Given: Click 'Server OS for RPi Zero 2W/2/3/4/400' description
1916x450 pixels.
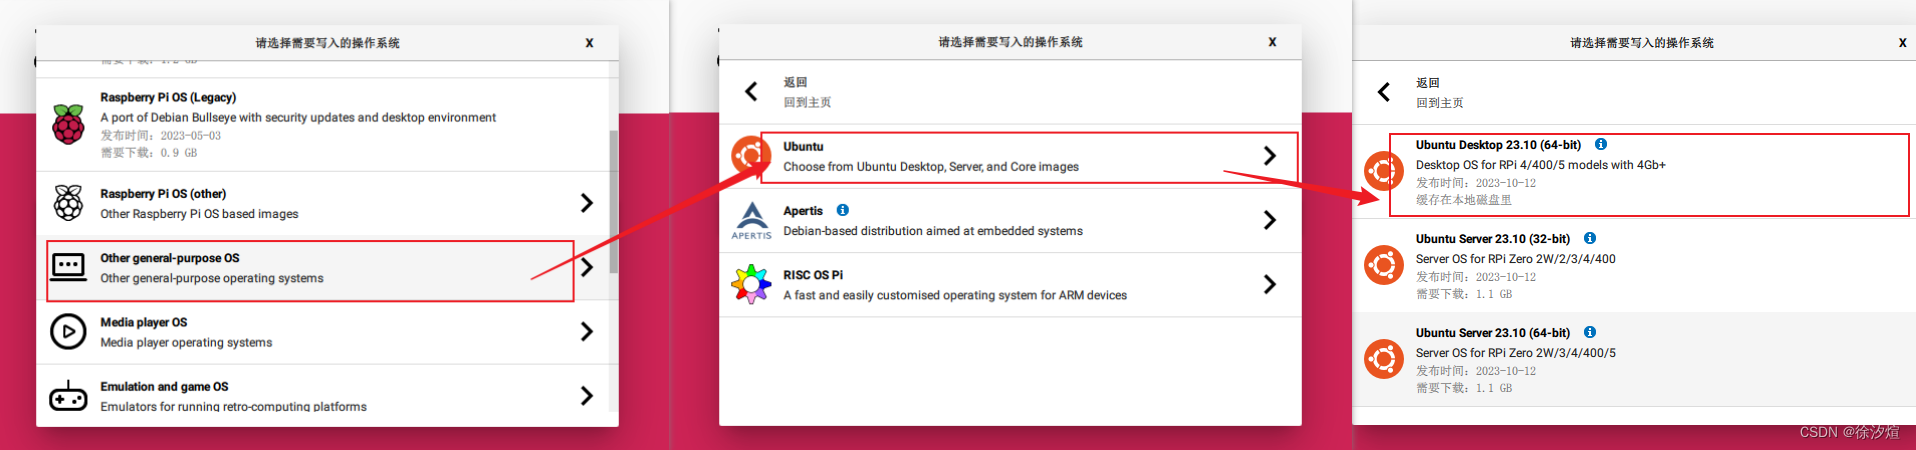Looking at the screenshot, I should (1516, 259).
